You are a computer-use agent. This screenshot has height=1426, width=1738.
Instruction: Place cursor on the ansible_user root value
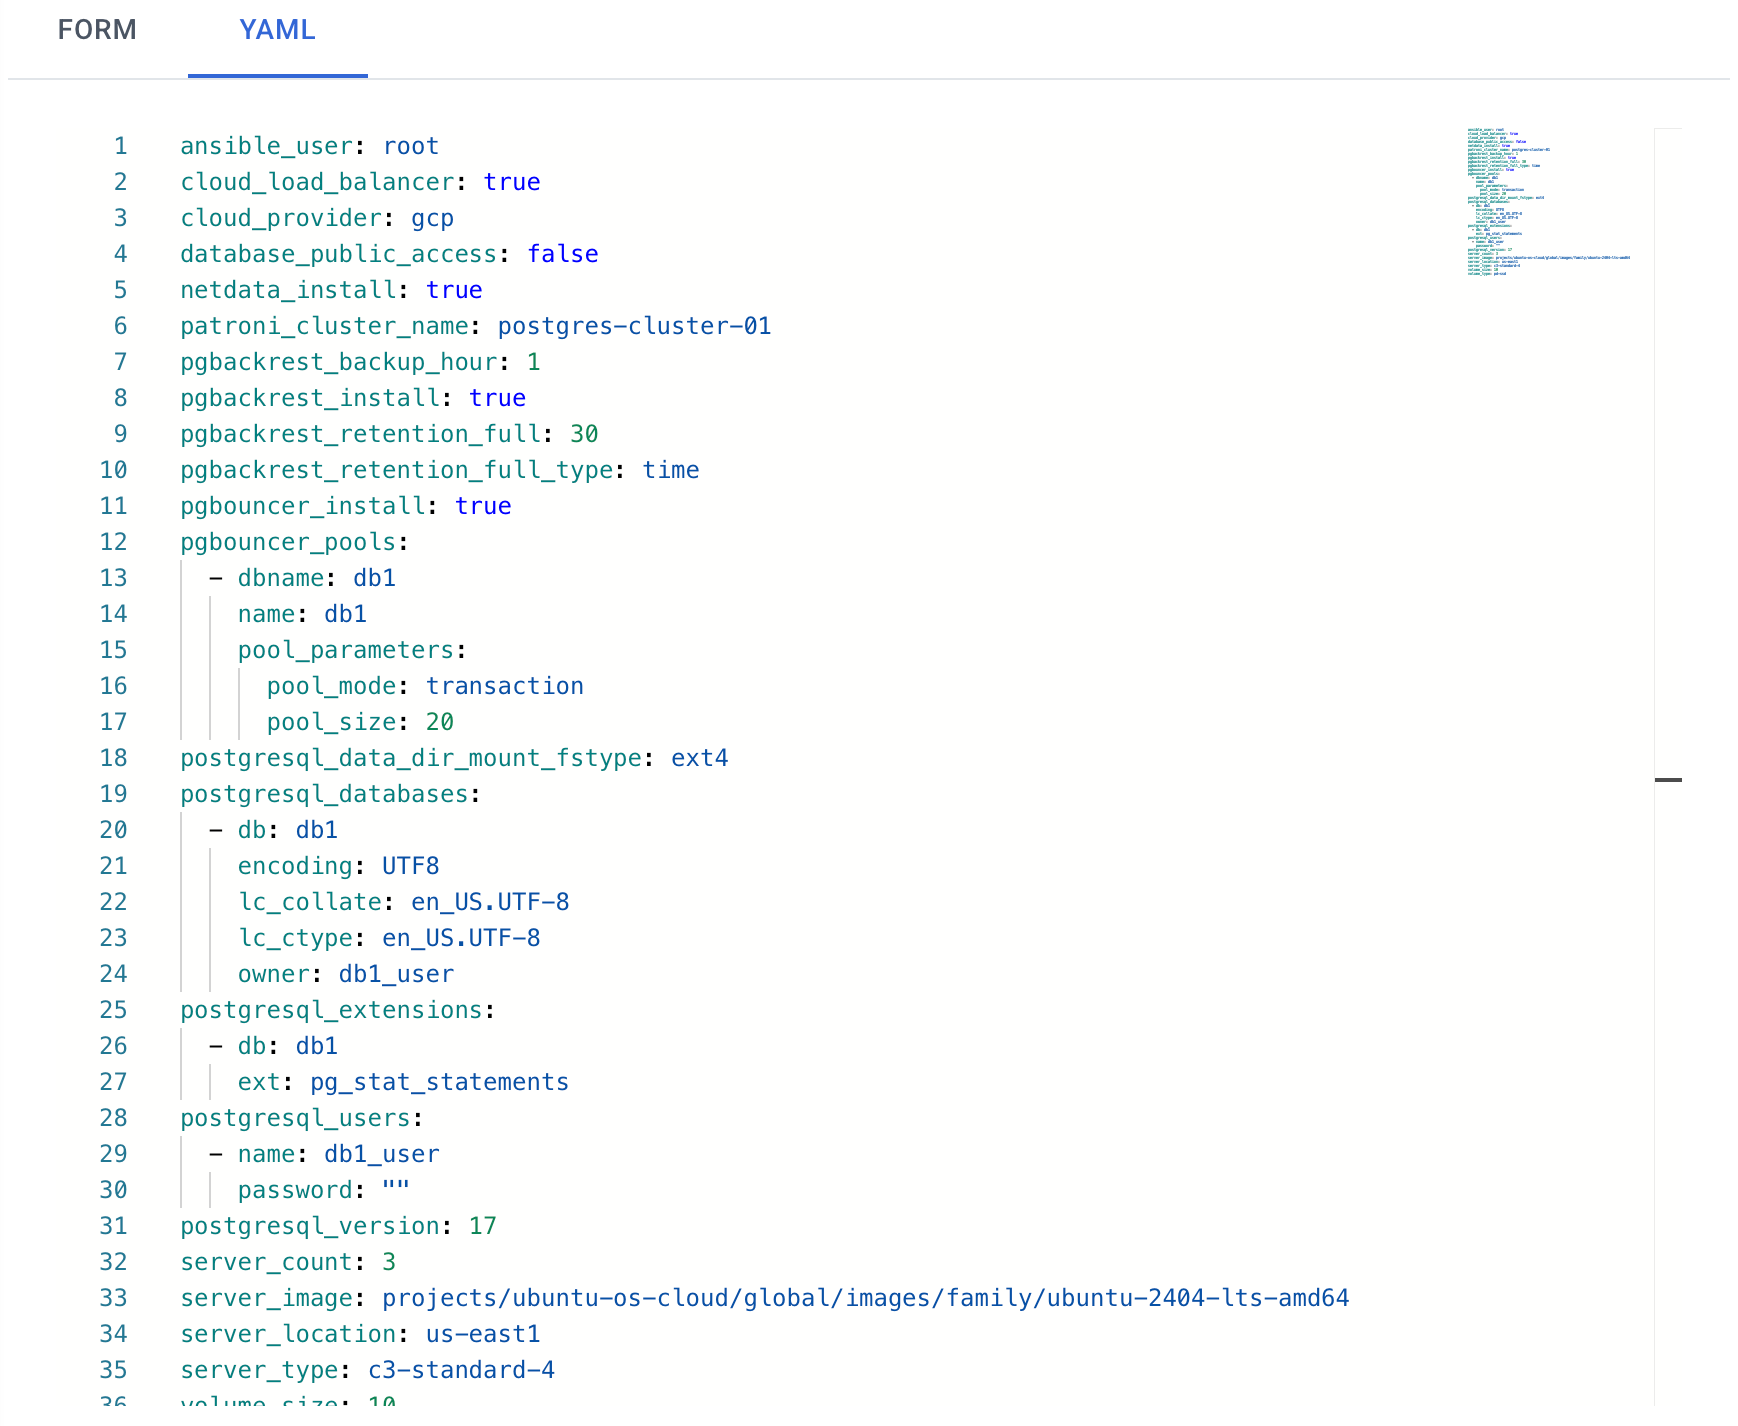411,146
